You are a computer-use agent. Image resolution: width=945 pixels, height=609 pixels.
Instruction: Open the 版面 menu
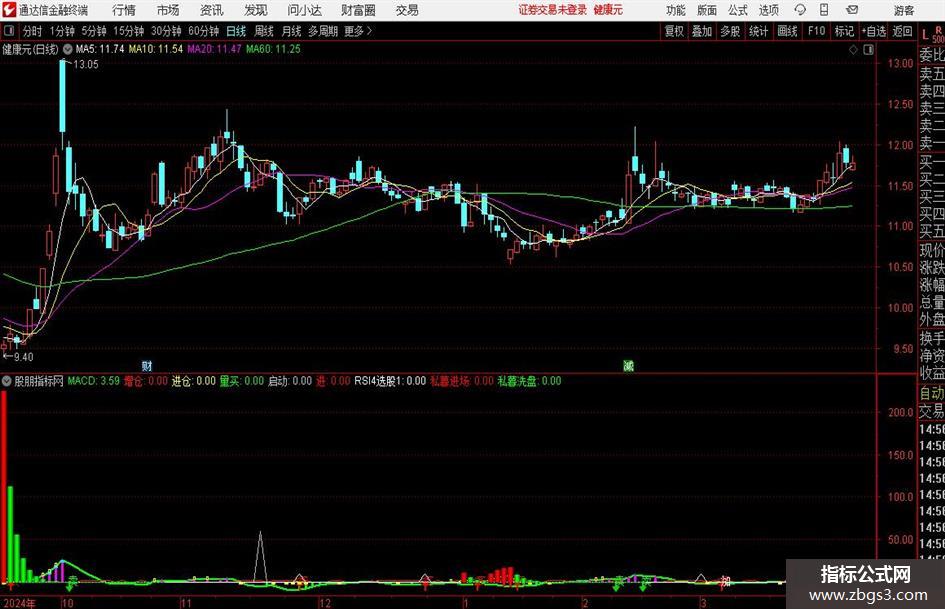(x=707, y=10)
